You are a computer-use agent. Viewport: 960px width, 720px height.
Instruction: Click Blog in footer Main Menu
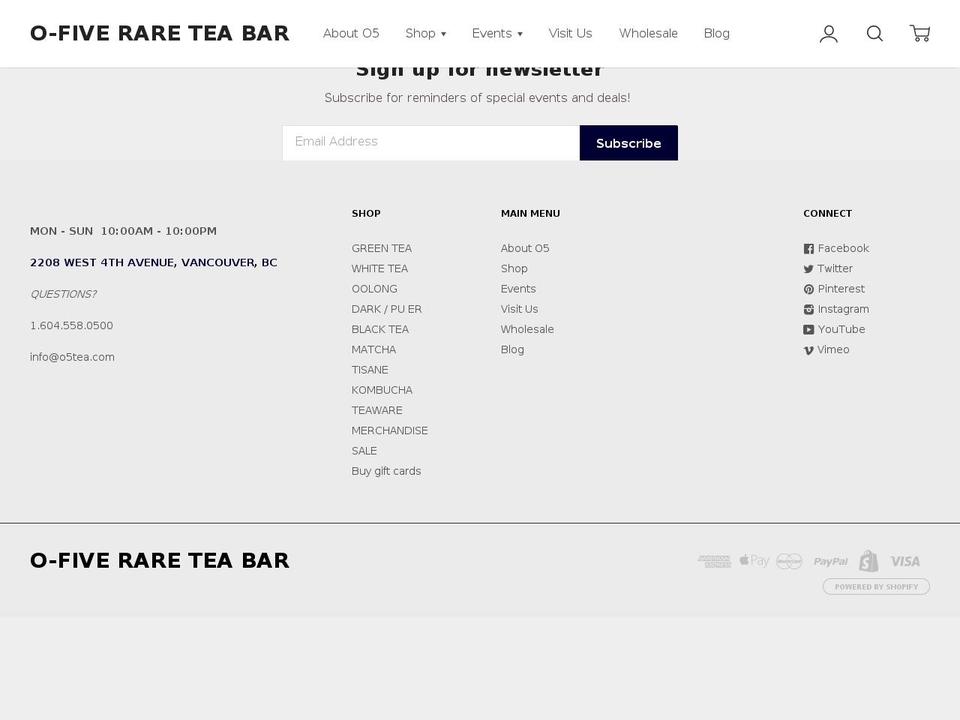point(512,350)
